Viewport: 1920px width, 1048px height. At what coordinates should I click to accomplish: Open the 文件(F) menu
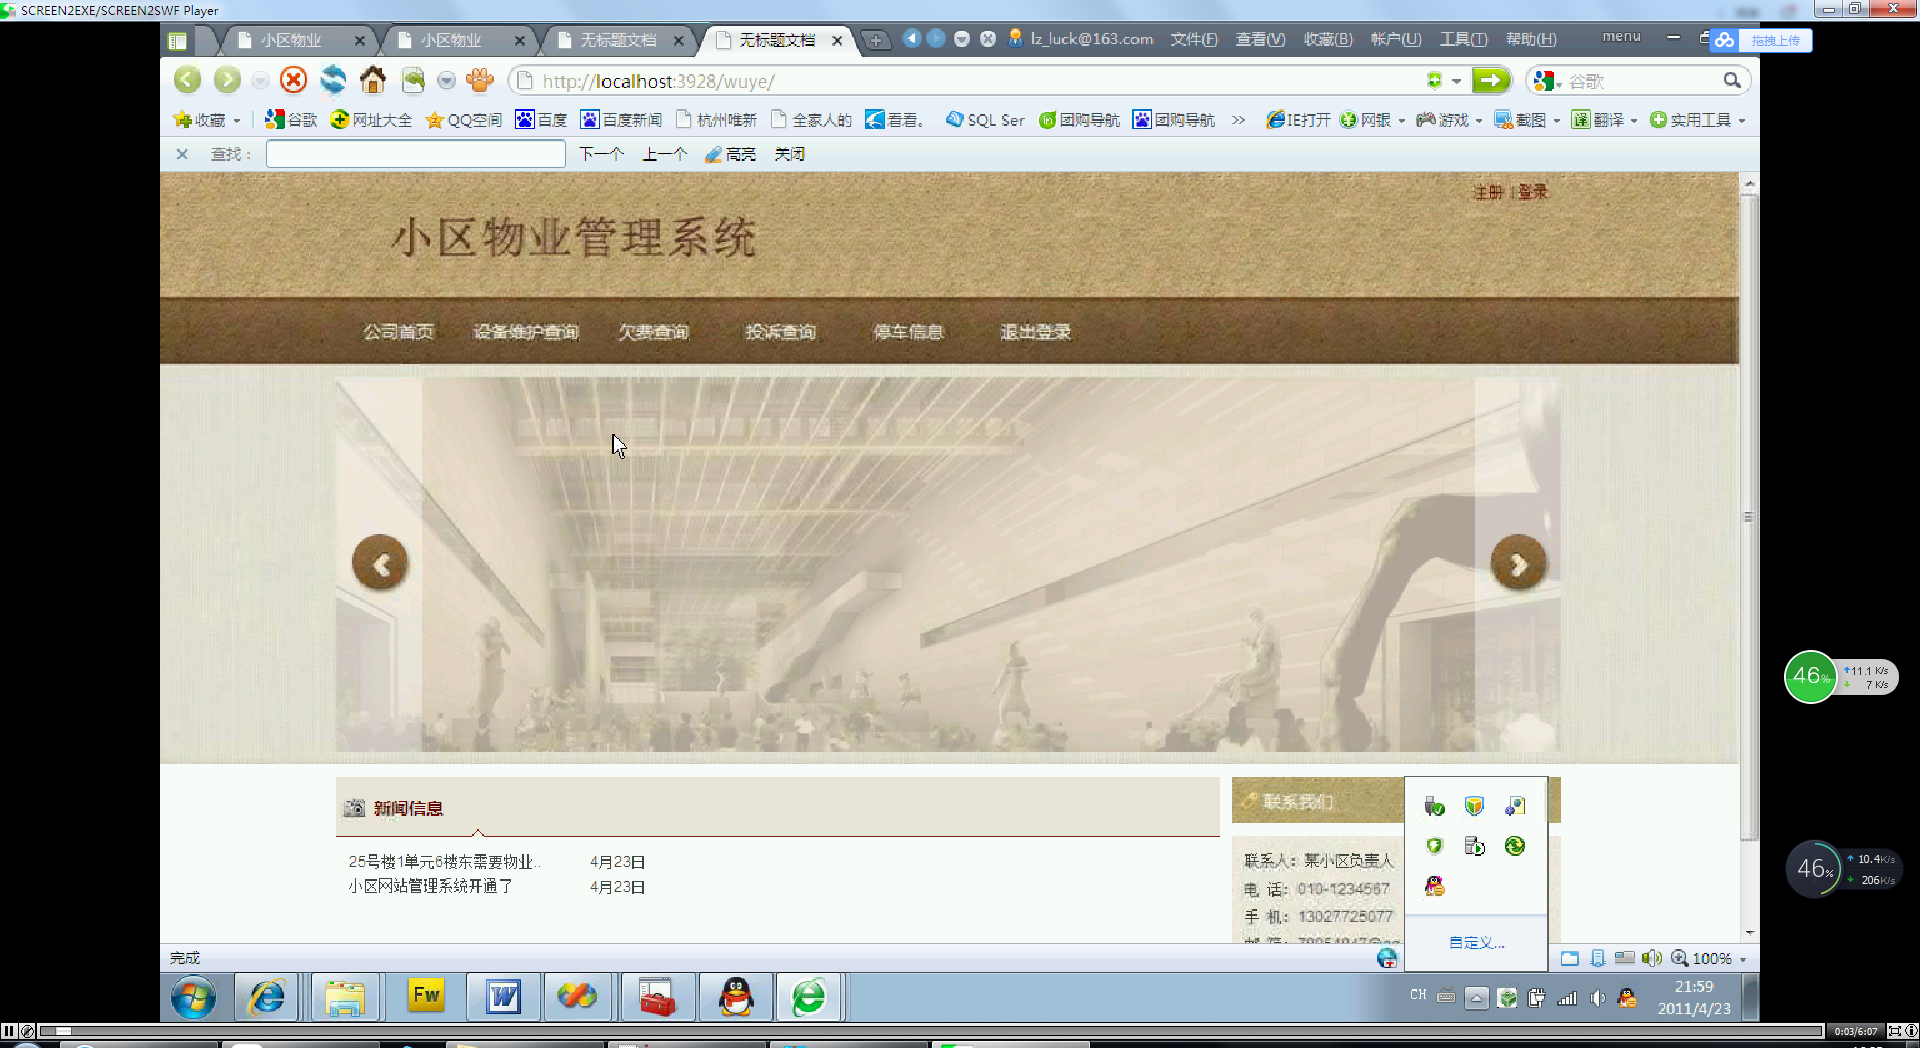click(1194, 39)
